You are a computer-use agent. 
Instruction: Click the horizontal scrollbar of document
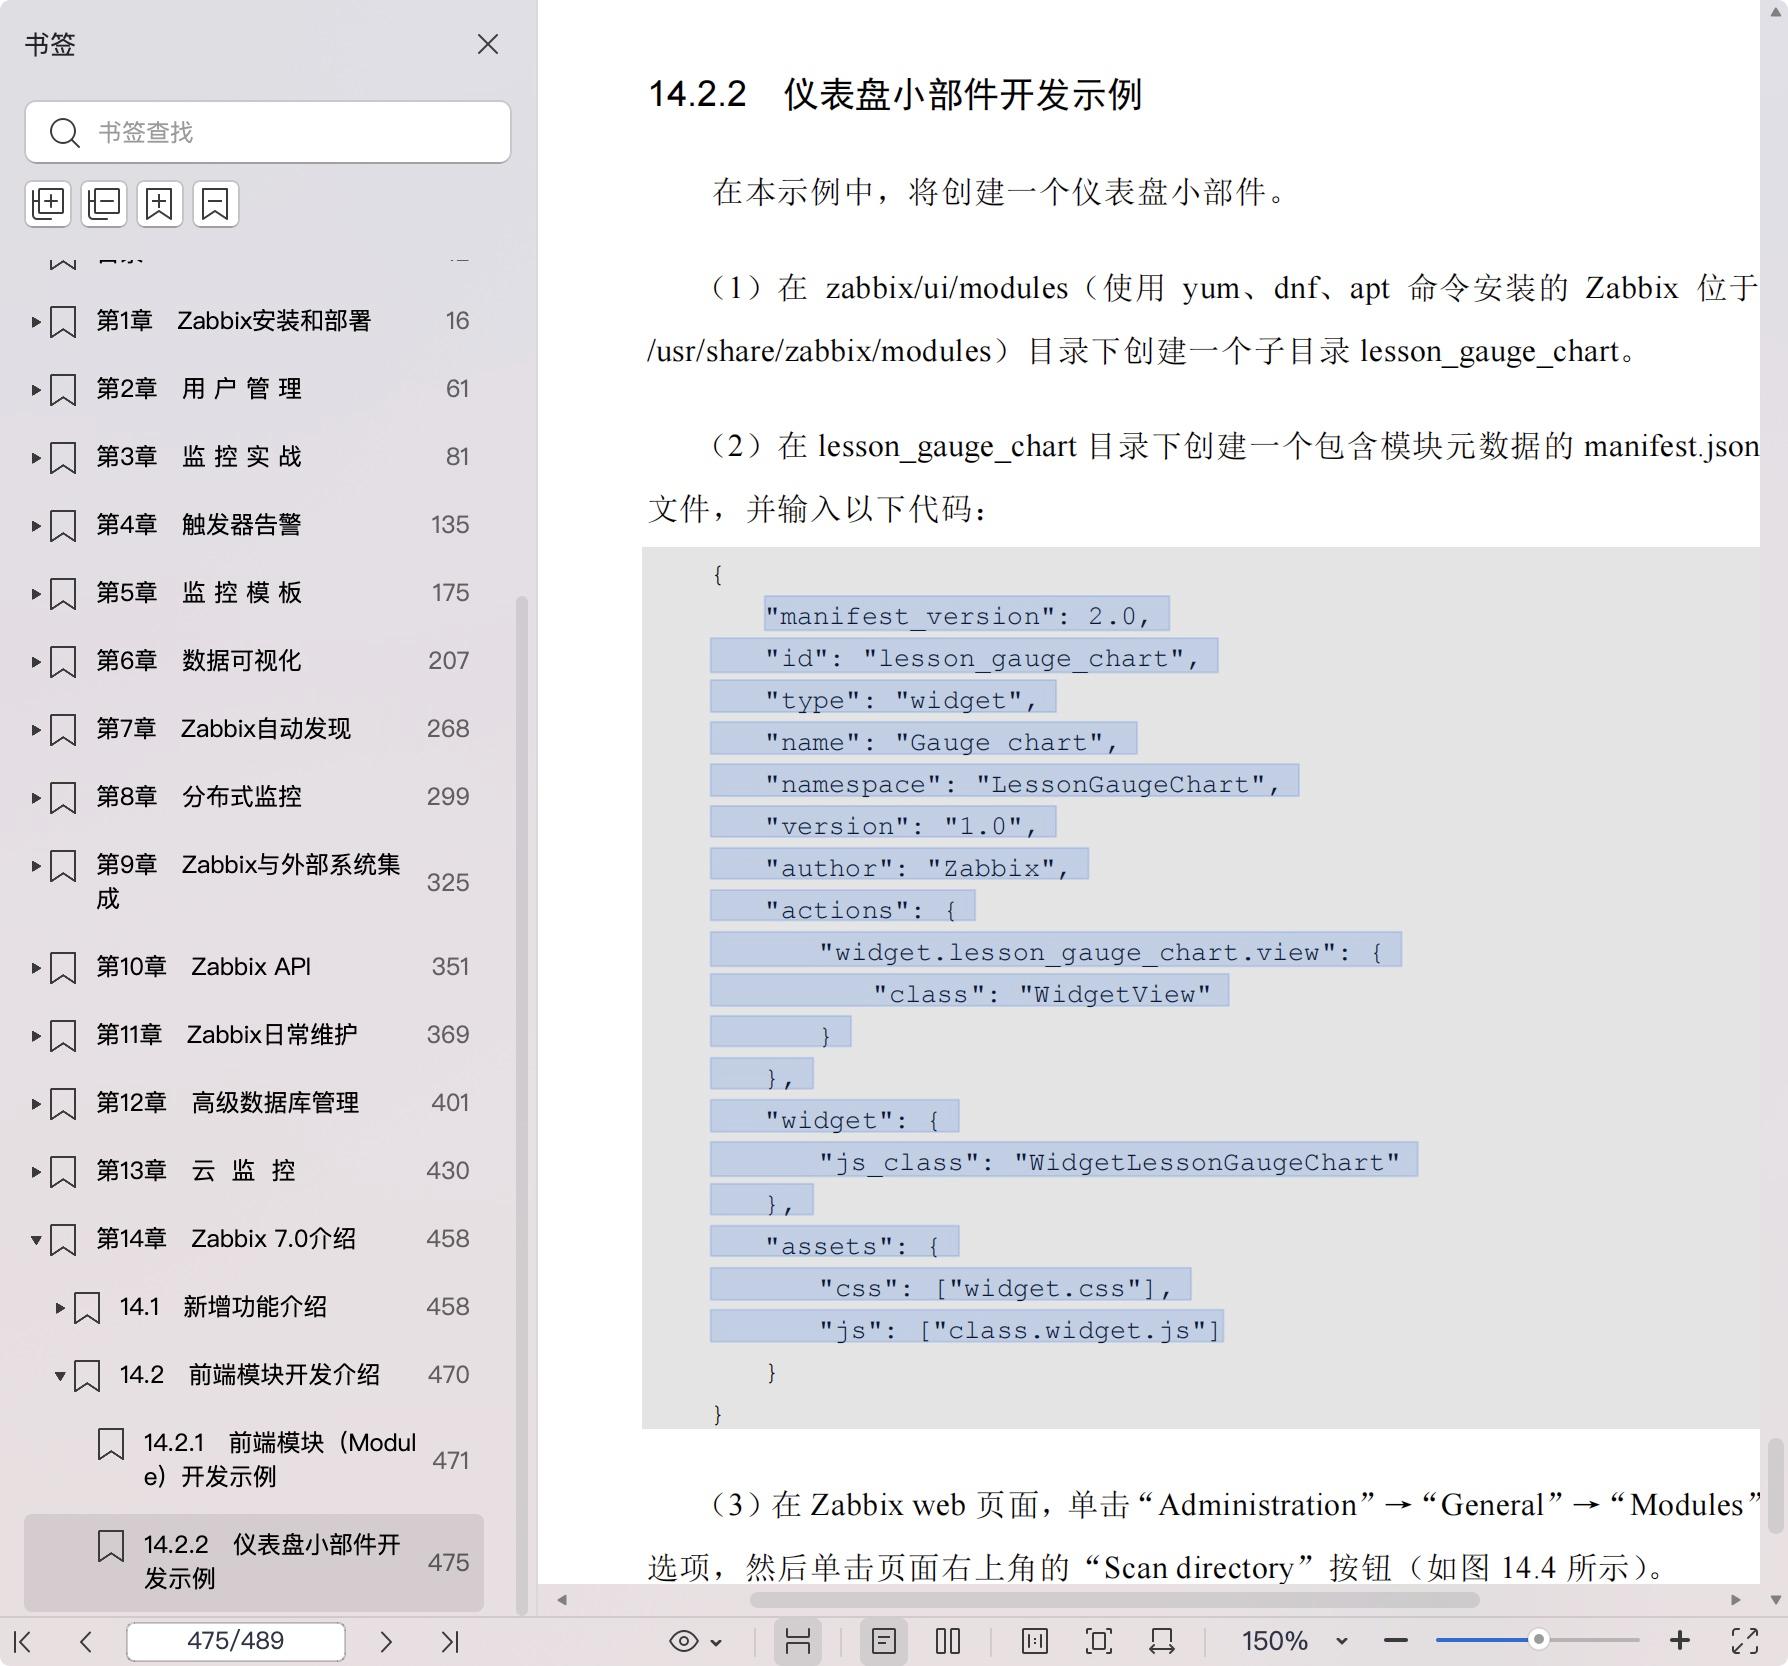pyautogui.click(x=1115, y=1599)
